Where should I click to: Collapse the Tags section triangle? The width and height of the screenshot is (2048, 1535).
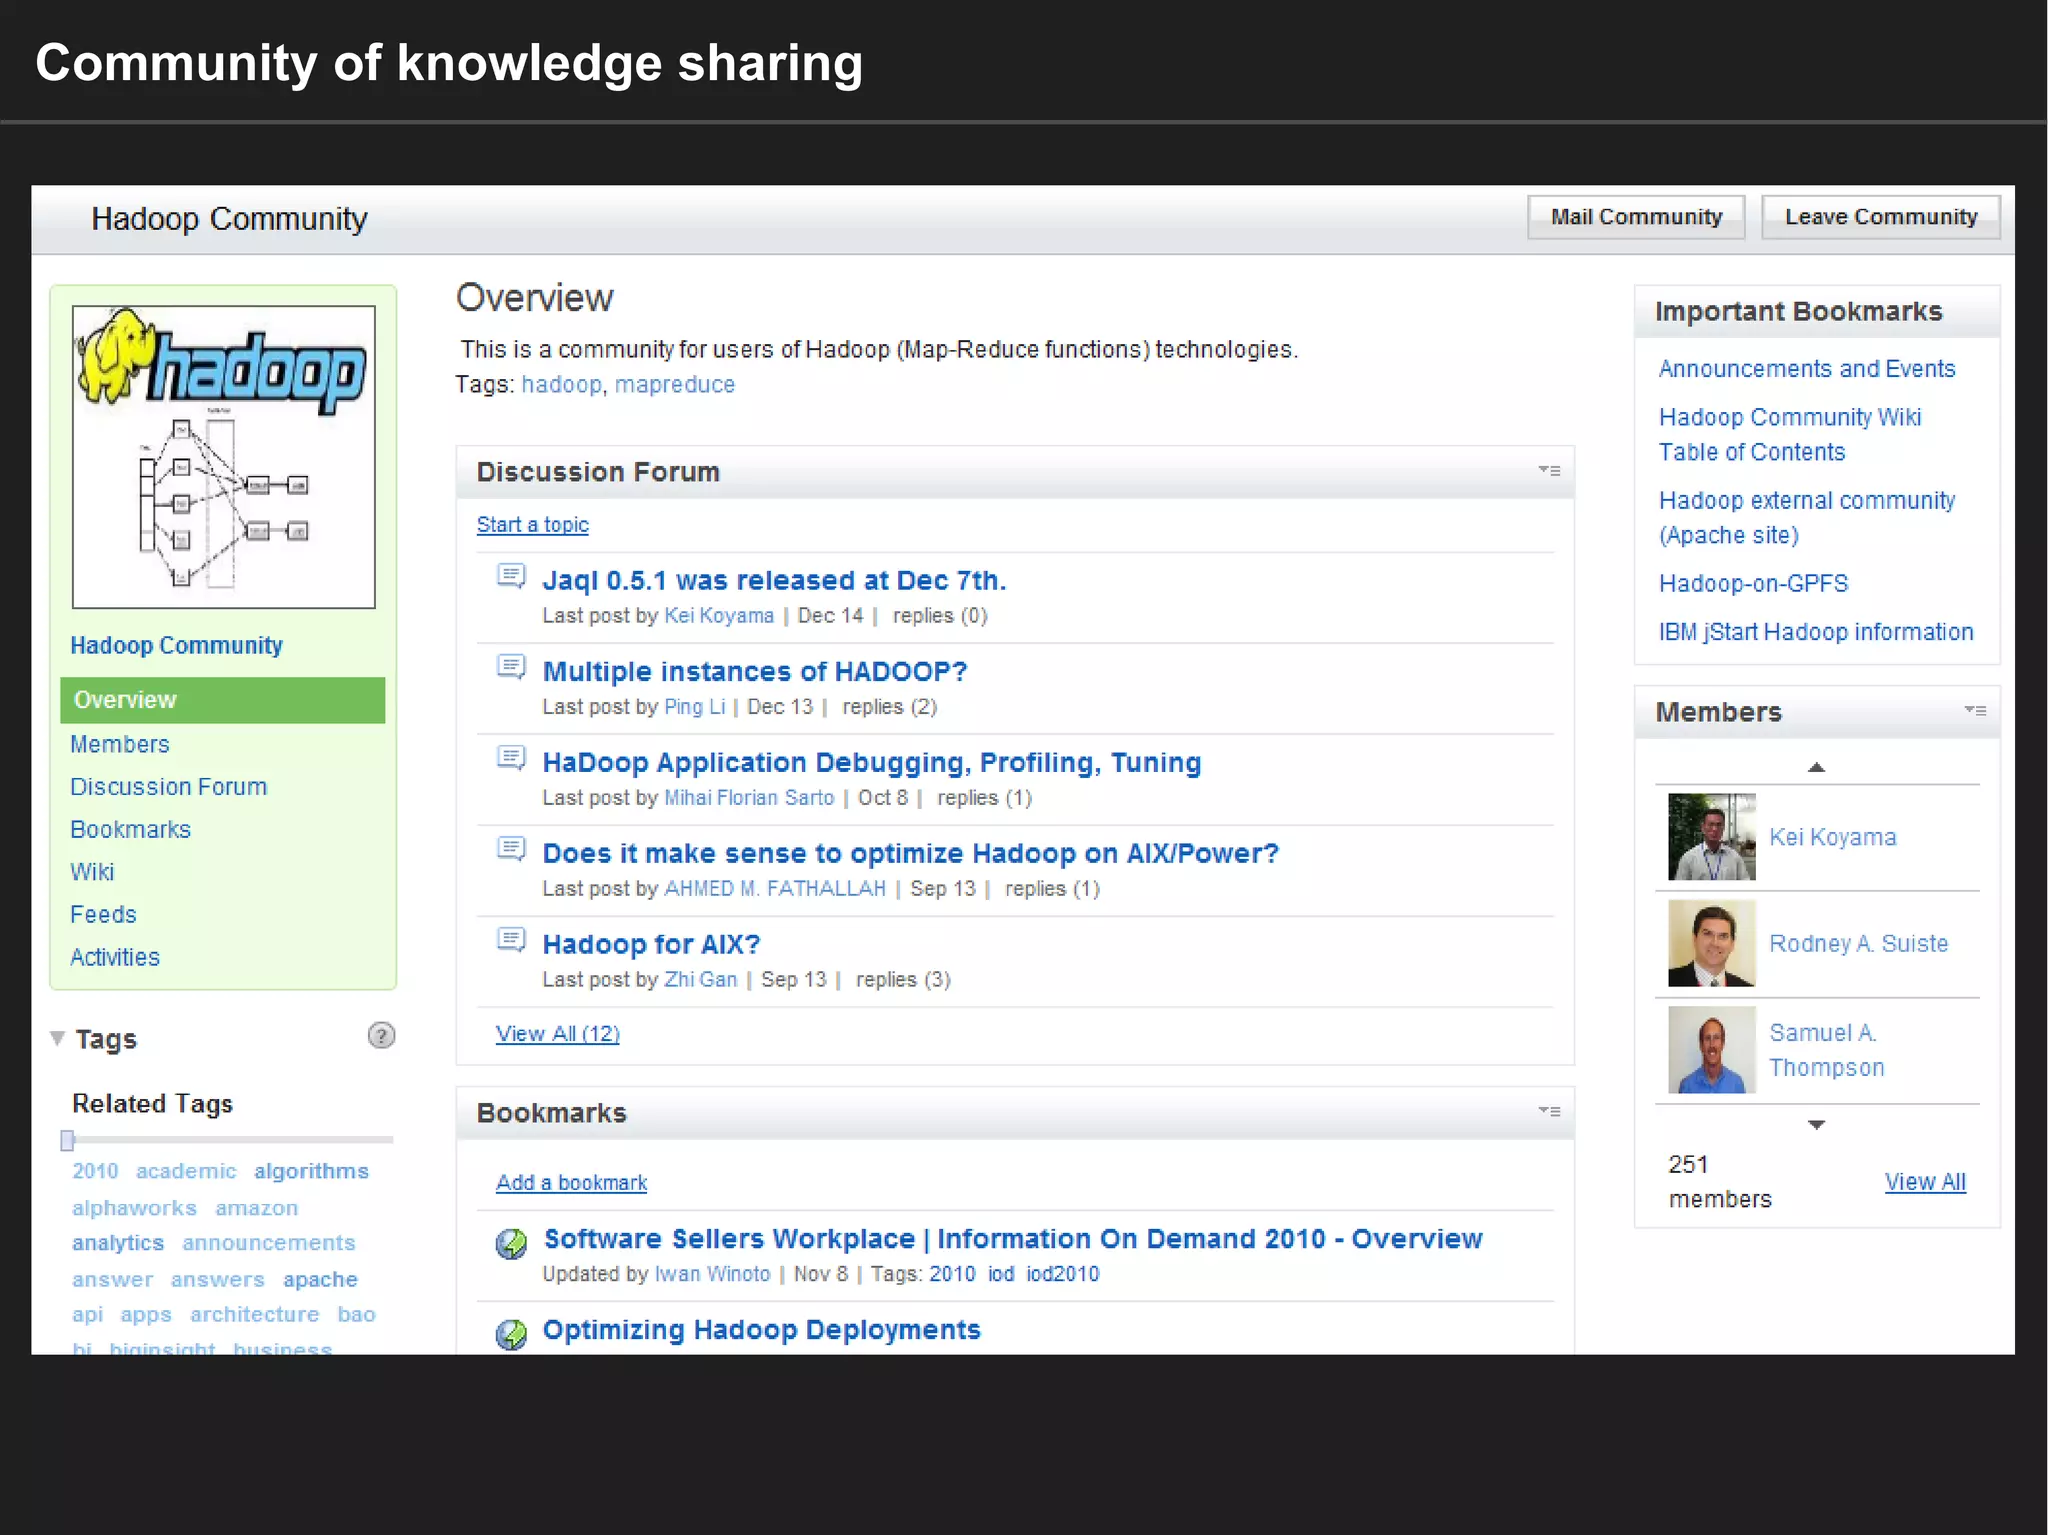coord(57,1038)
